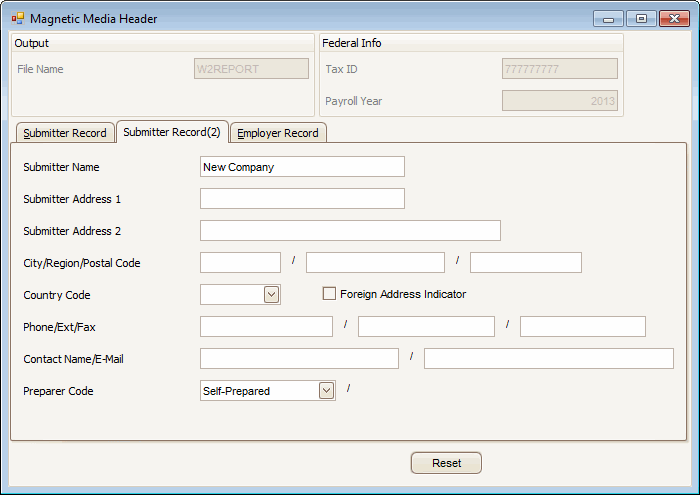Enable the Foreign Address Indicator checkbox

tap(329, 294)
